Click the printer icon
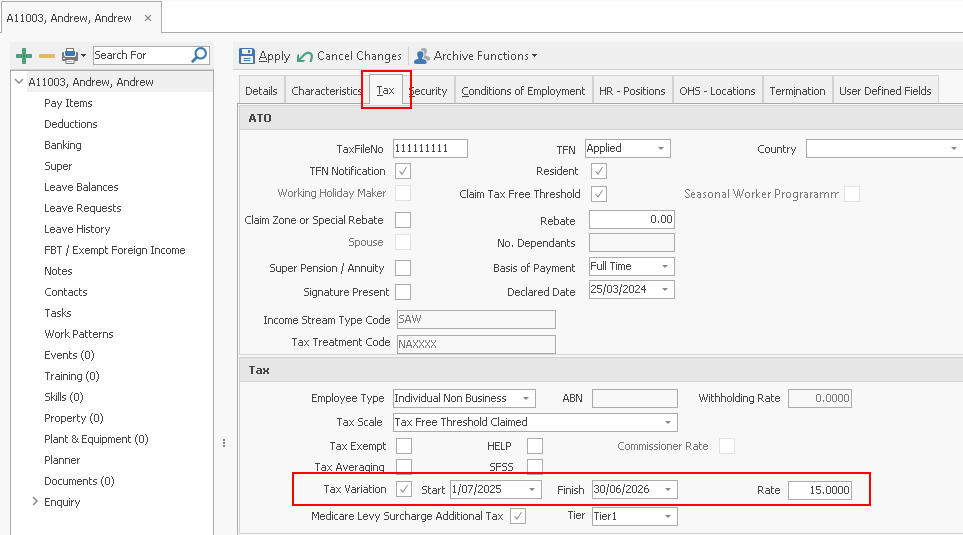 pyautogui.click(x=69, y=56)
